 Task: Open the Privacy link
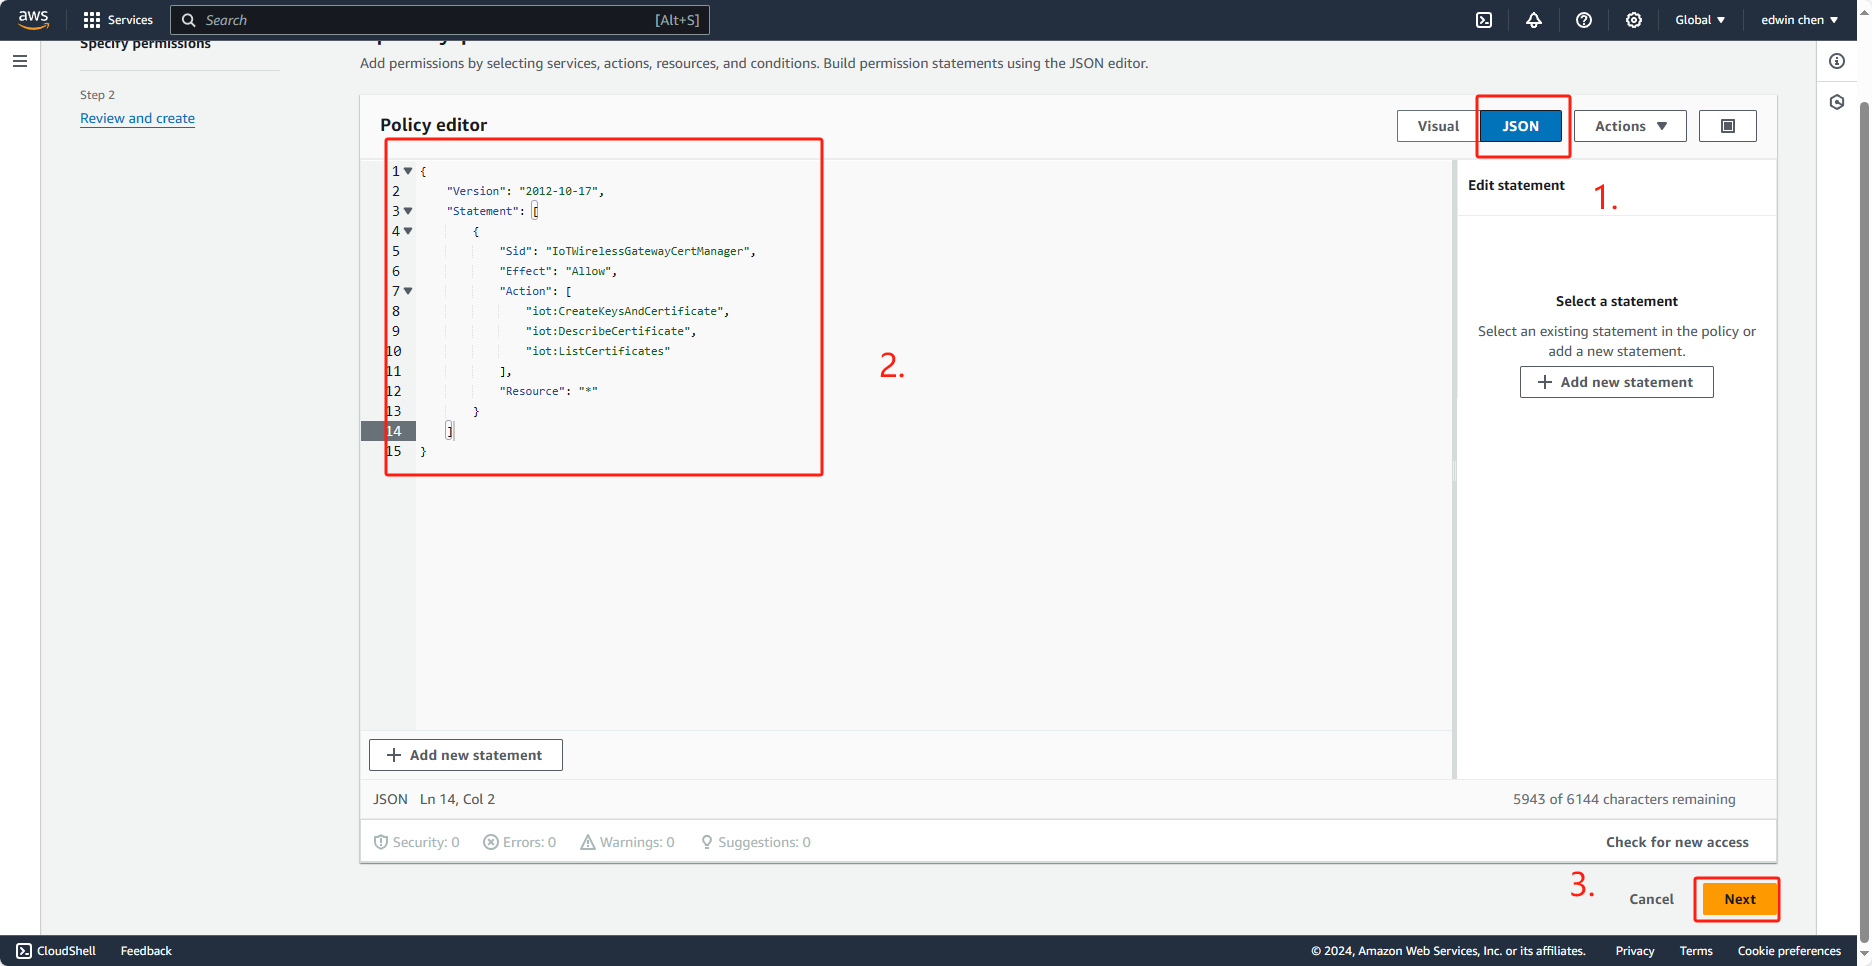pos(1634,951)
